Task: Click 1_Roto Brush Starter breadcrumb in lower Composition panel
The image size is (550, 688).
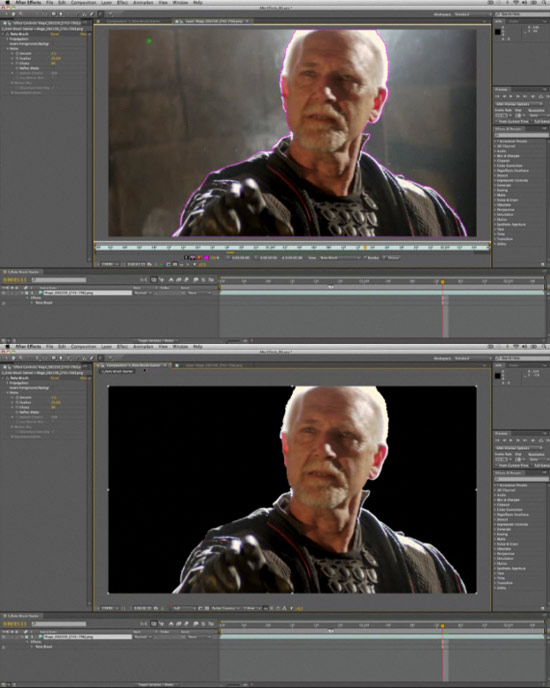Action: click(117, 371)
